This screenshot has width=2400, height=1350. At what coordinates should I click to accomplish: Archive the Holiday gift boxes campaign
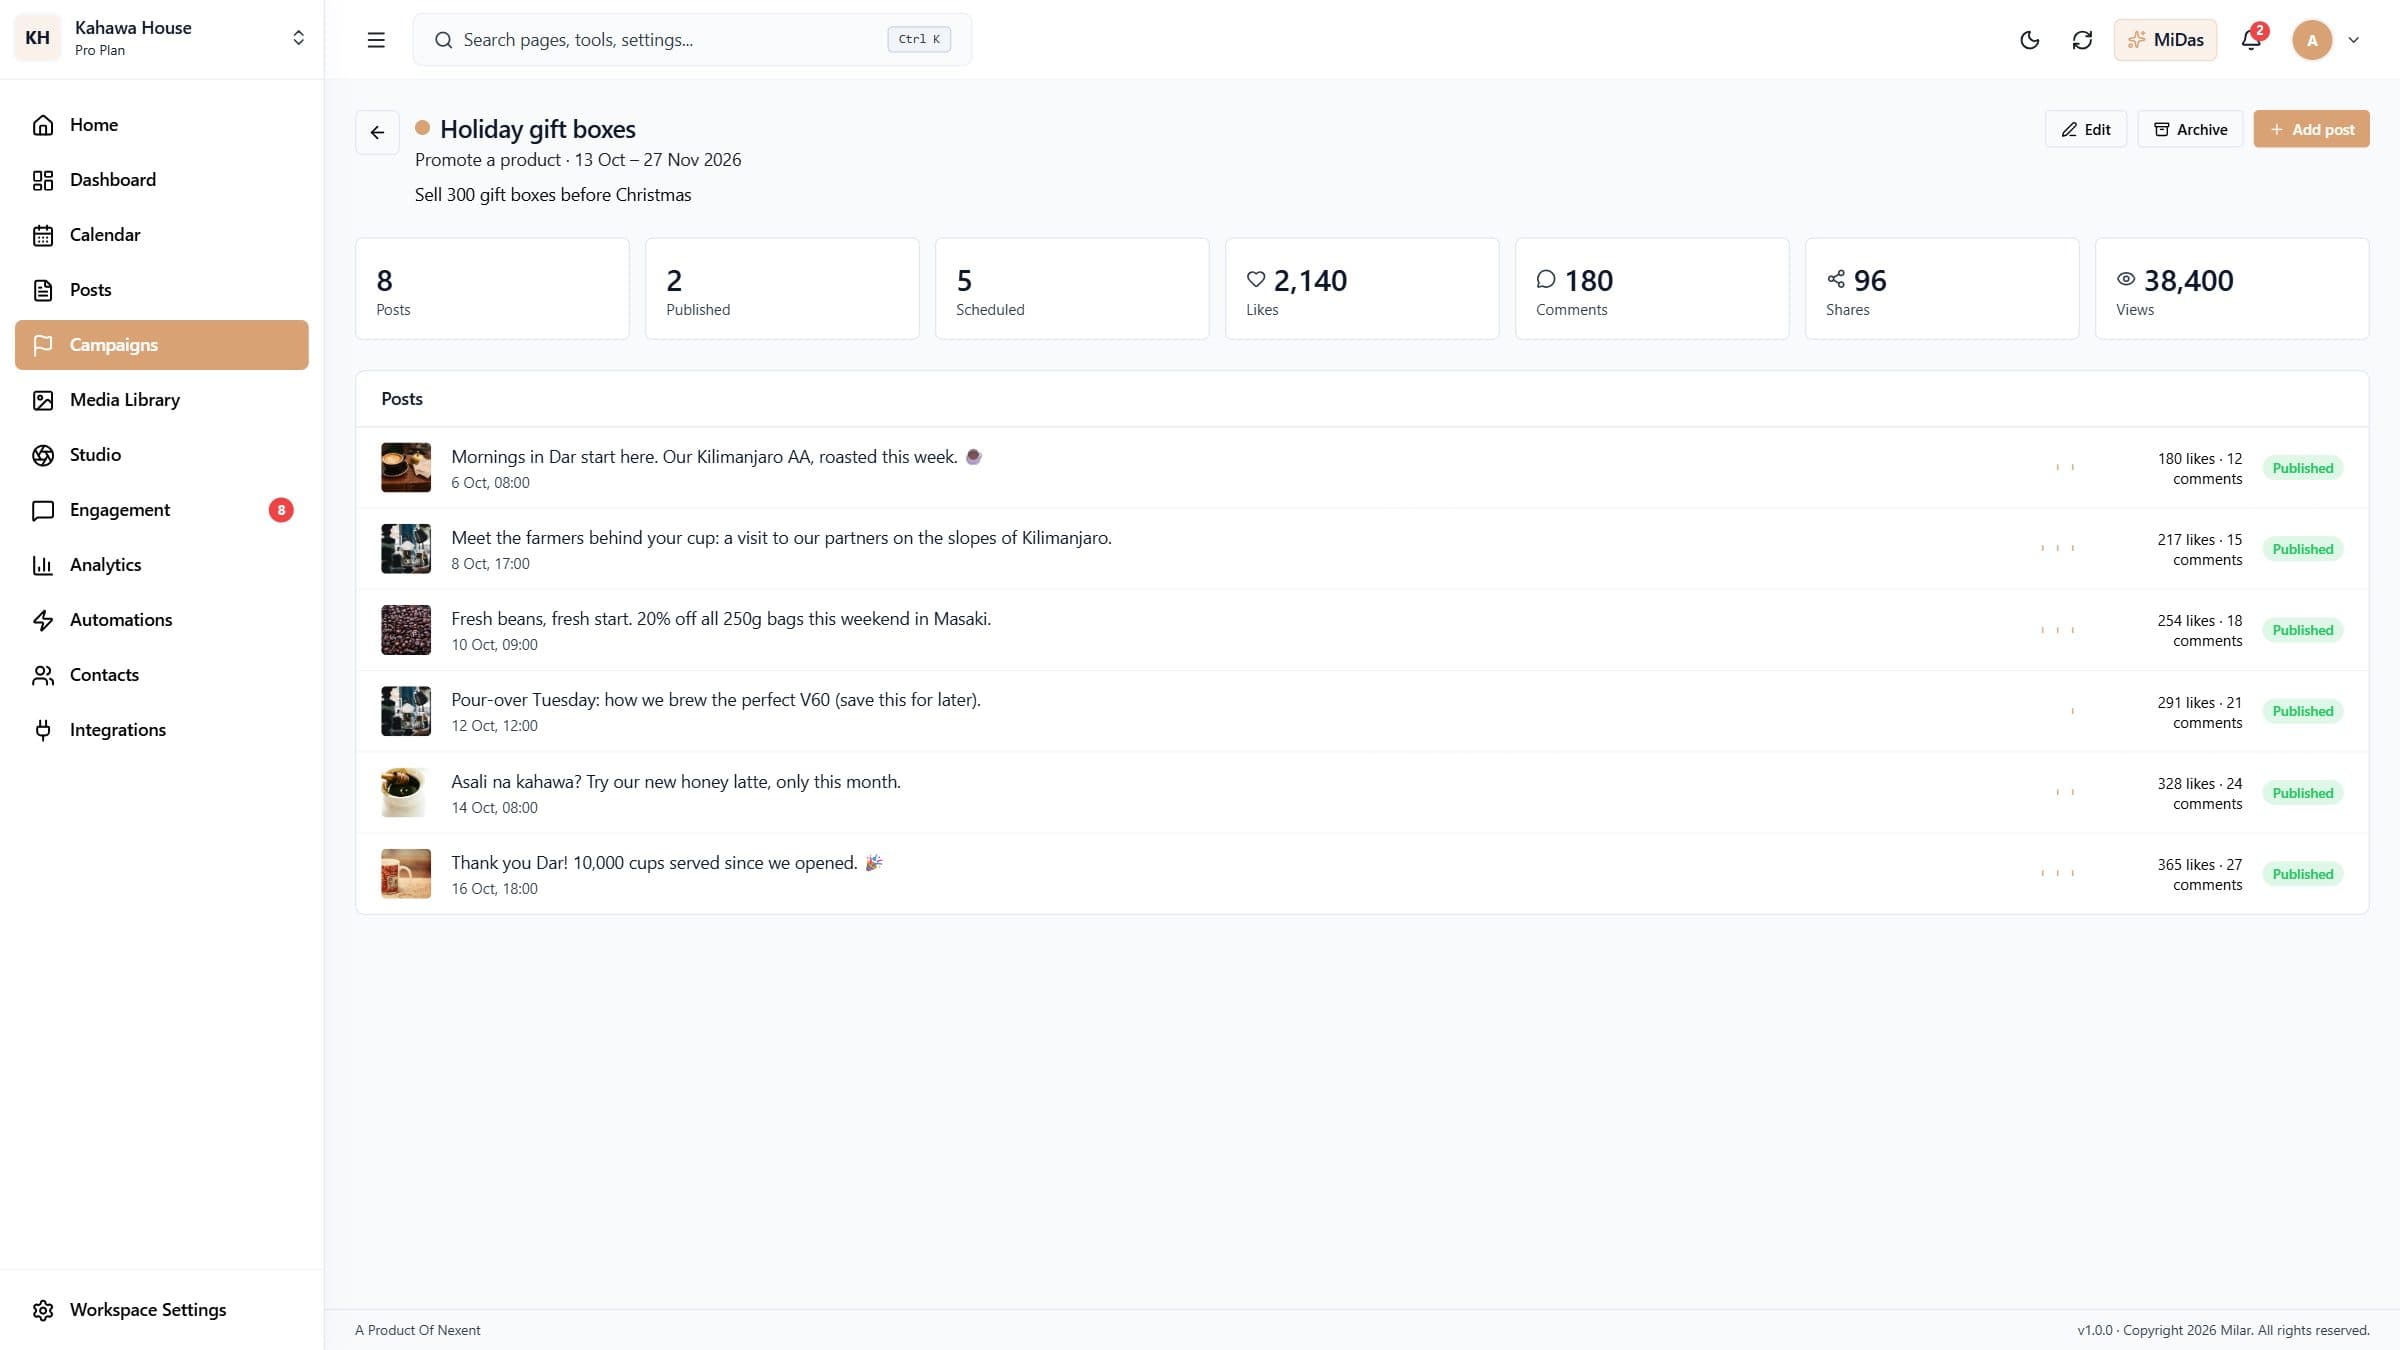point(2190,129)
